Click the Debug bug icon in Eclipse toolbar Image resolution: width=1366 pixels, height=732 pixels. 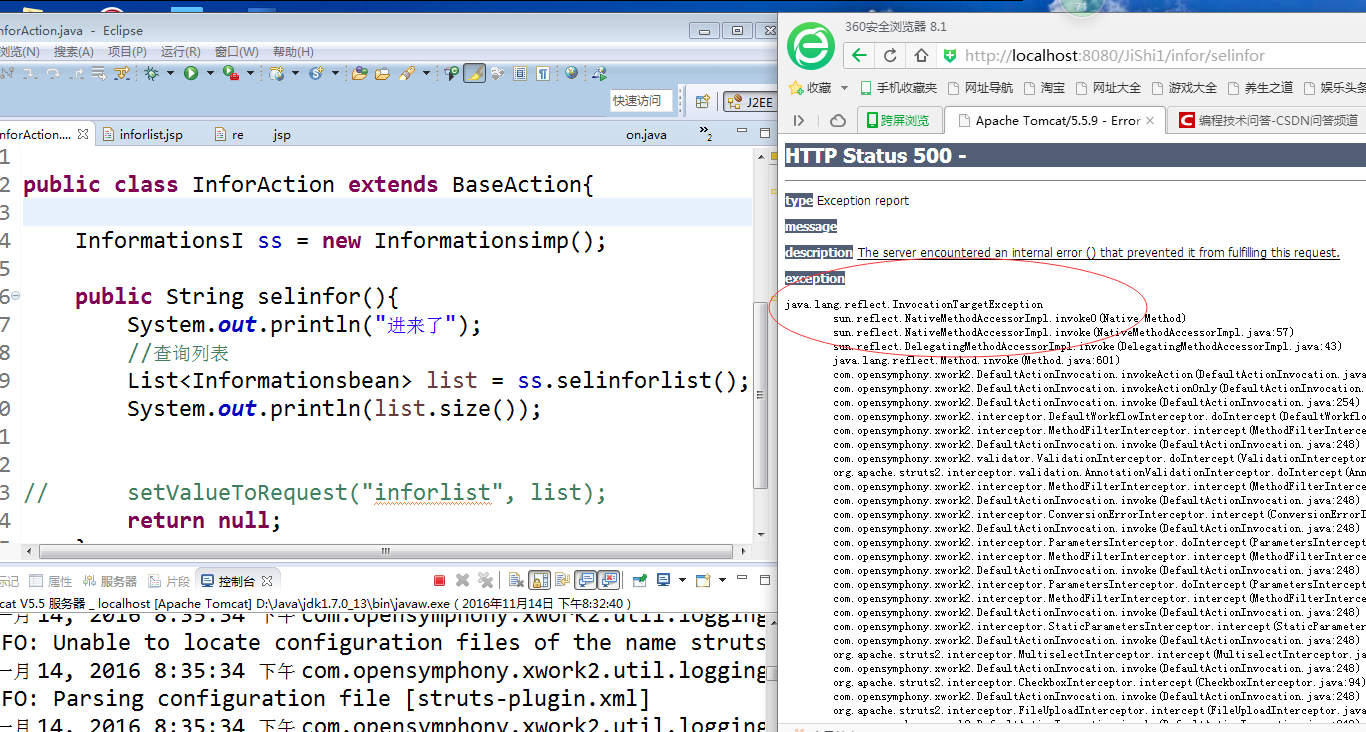pyautogui.click(x=152, y=73)
